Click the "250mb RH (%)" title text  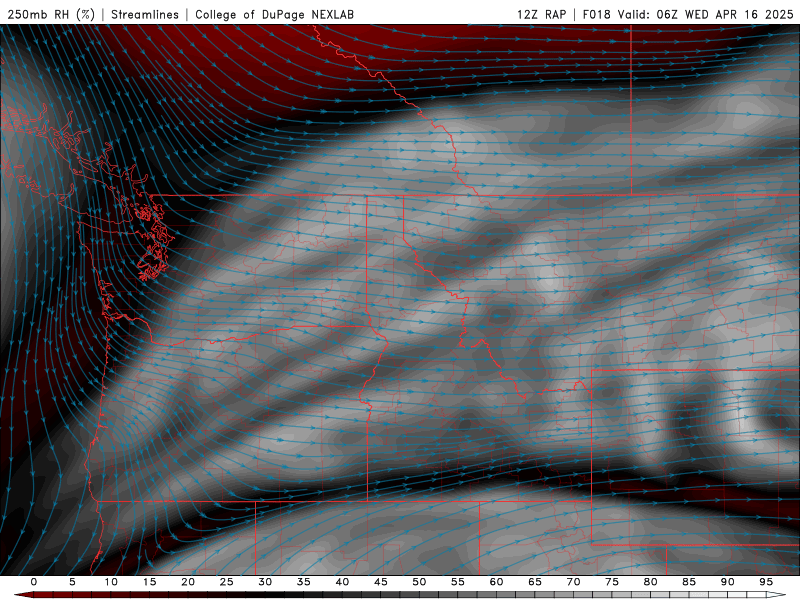(x=51, y=14)
